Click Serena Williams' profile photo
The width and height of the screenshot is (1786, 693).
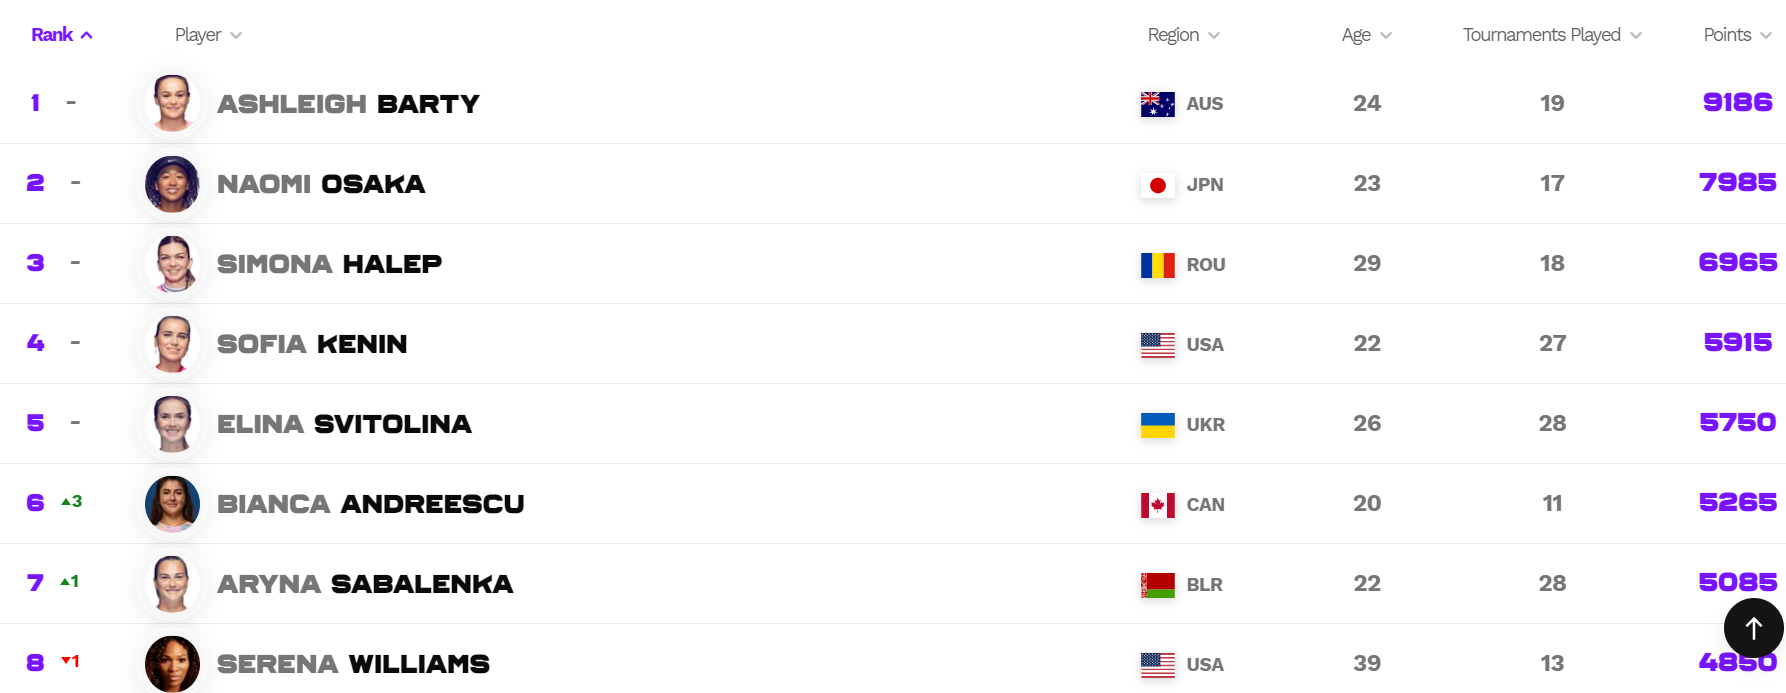pyautogui.click(x=172, y=664)
